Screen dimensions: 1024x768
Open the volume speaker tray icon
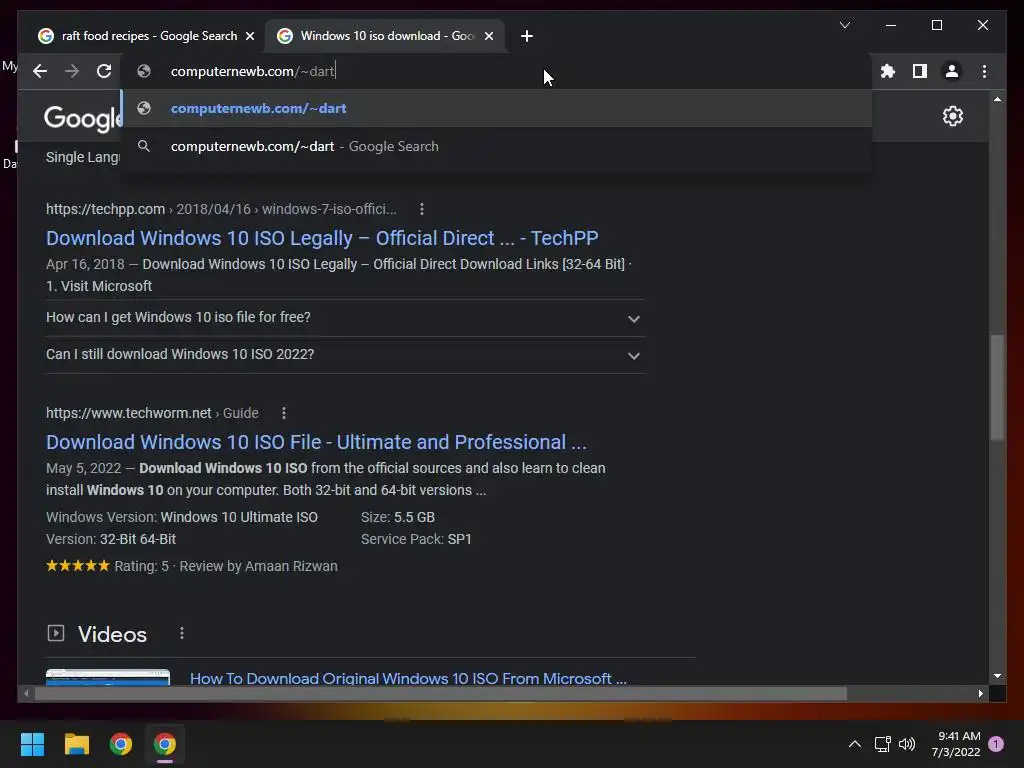pos(906,744)
